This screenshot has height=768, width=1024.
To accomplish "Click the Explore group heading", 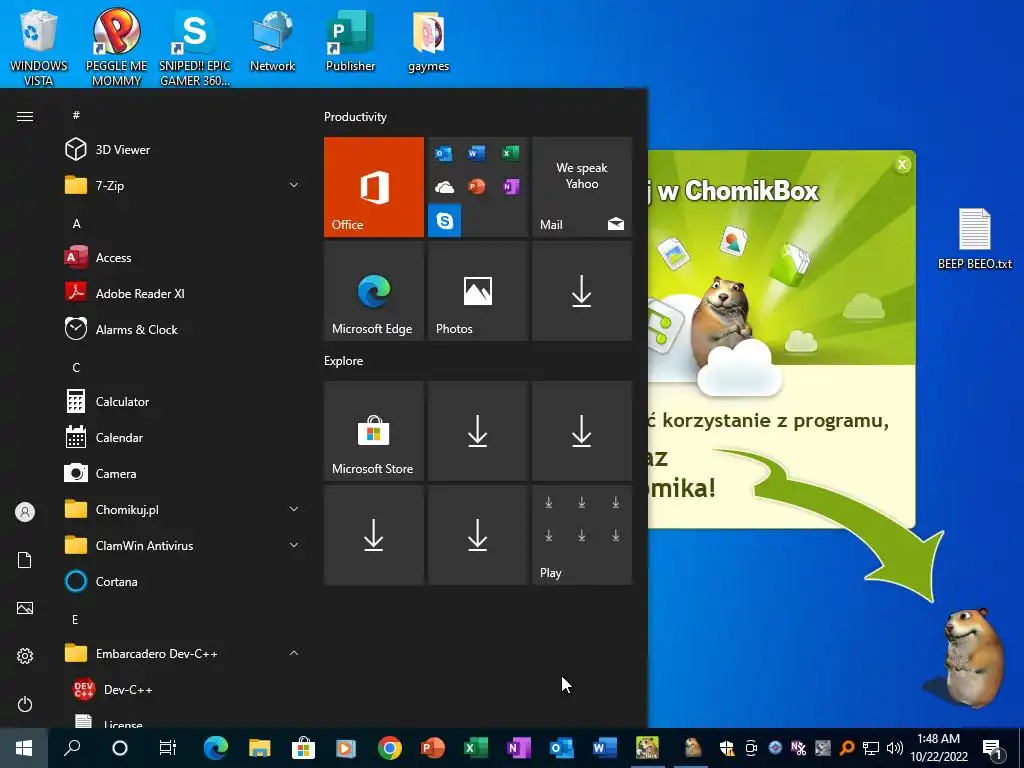I will pos(344,360).
